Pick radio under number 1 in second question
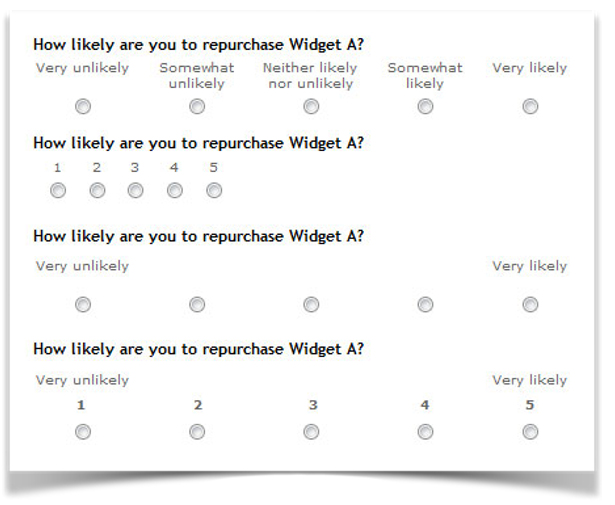The height and width of the screenshot is (505, 615). 58,191
